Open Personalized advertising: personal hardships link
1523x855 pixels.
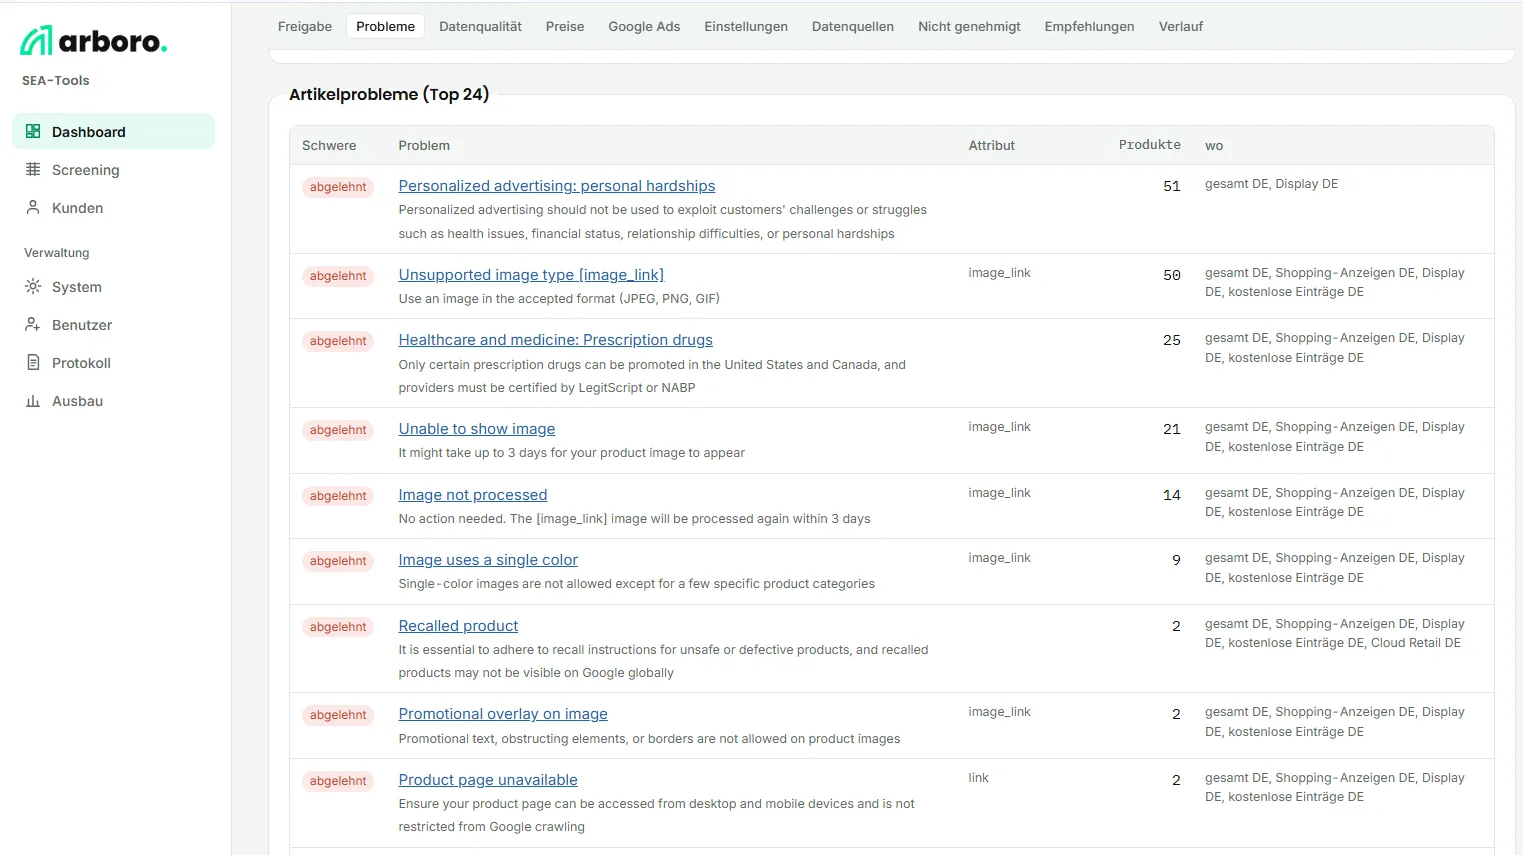click(x=557, y=185)
